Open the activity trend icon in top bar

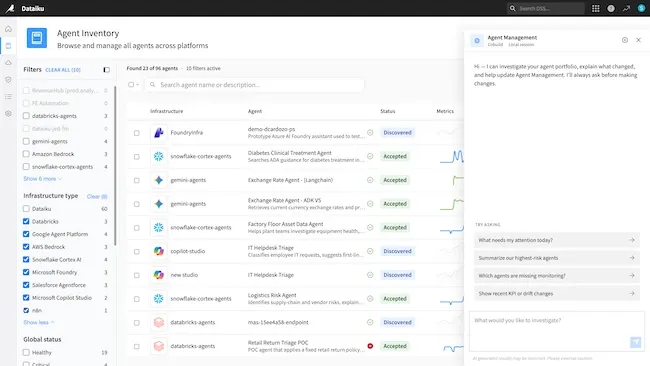(x=626, y=8)
